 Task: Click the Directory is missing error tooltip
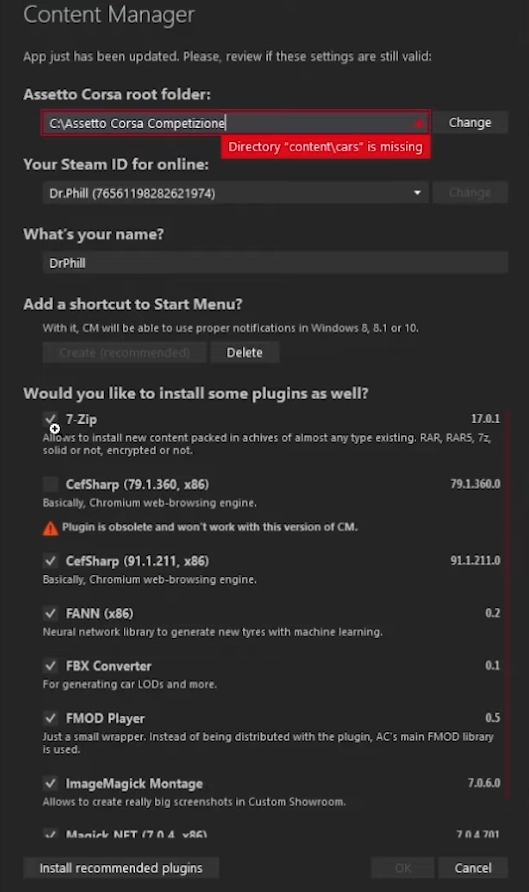325,147
